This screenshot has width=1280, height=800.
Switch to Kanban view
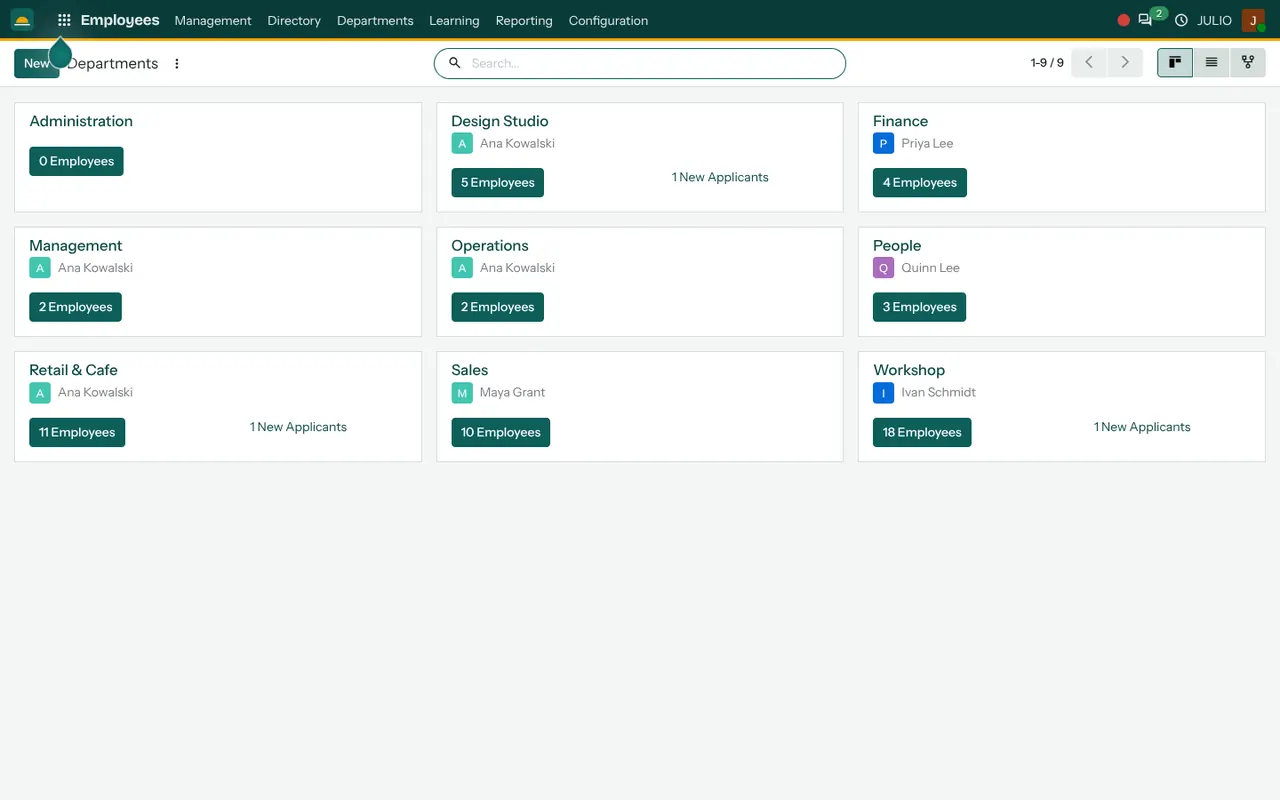1175,62
